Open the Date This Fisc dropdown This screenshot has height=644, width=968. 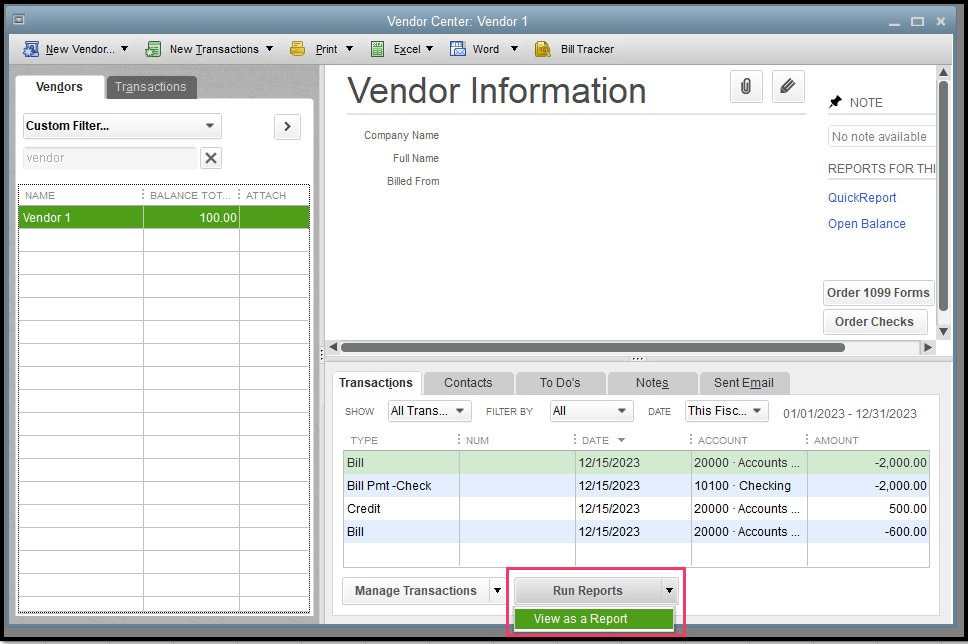point(726,411)
